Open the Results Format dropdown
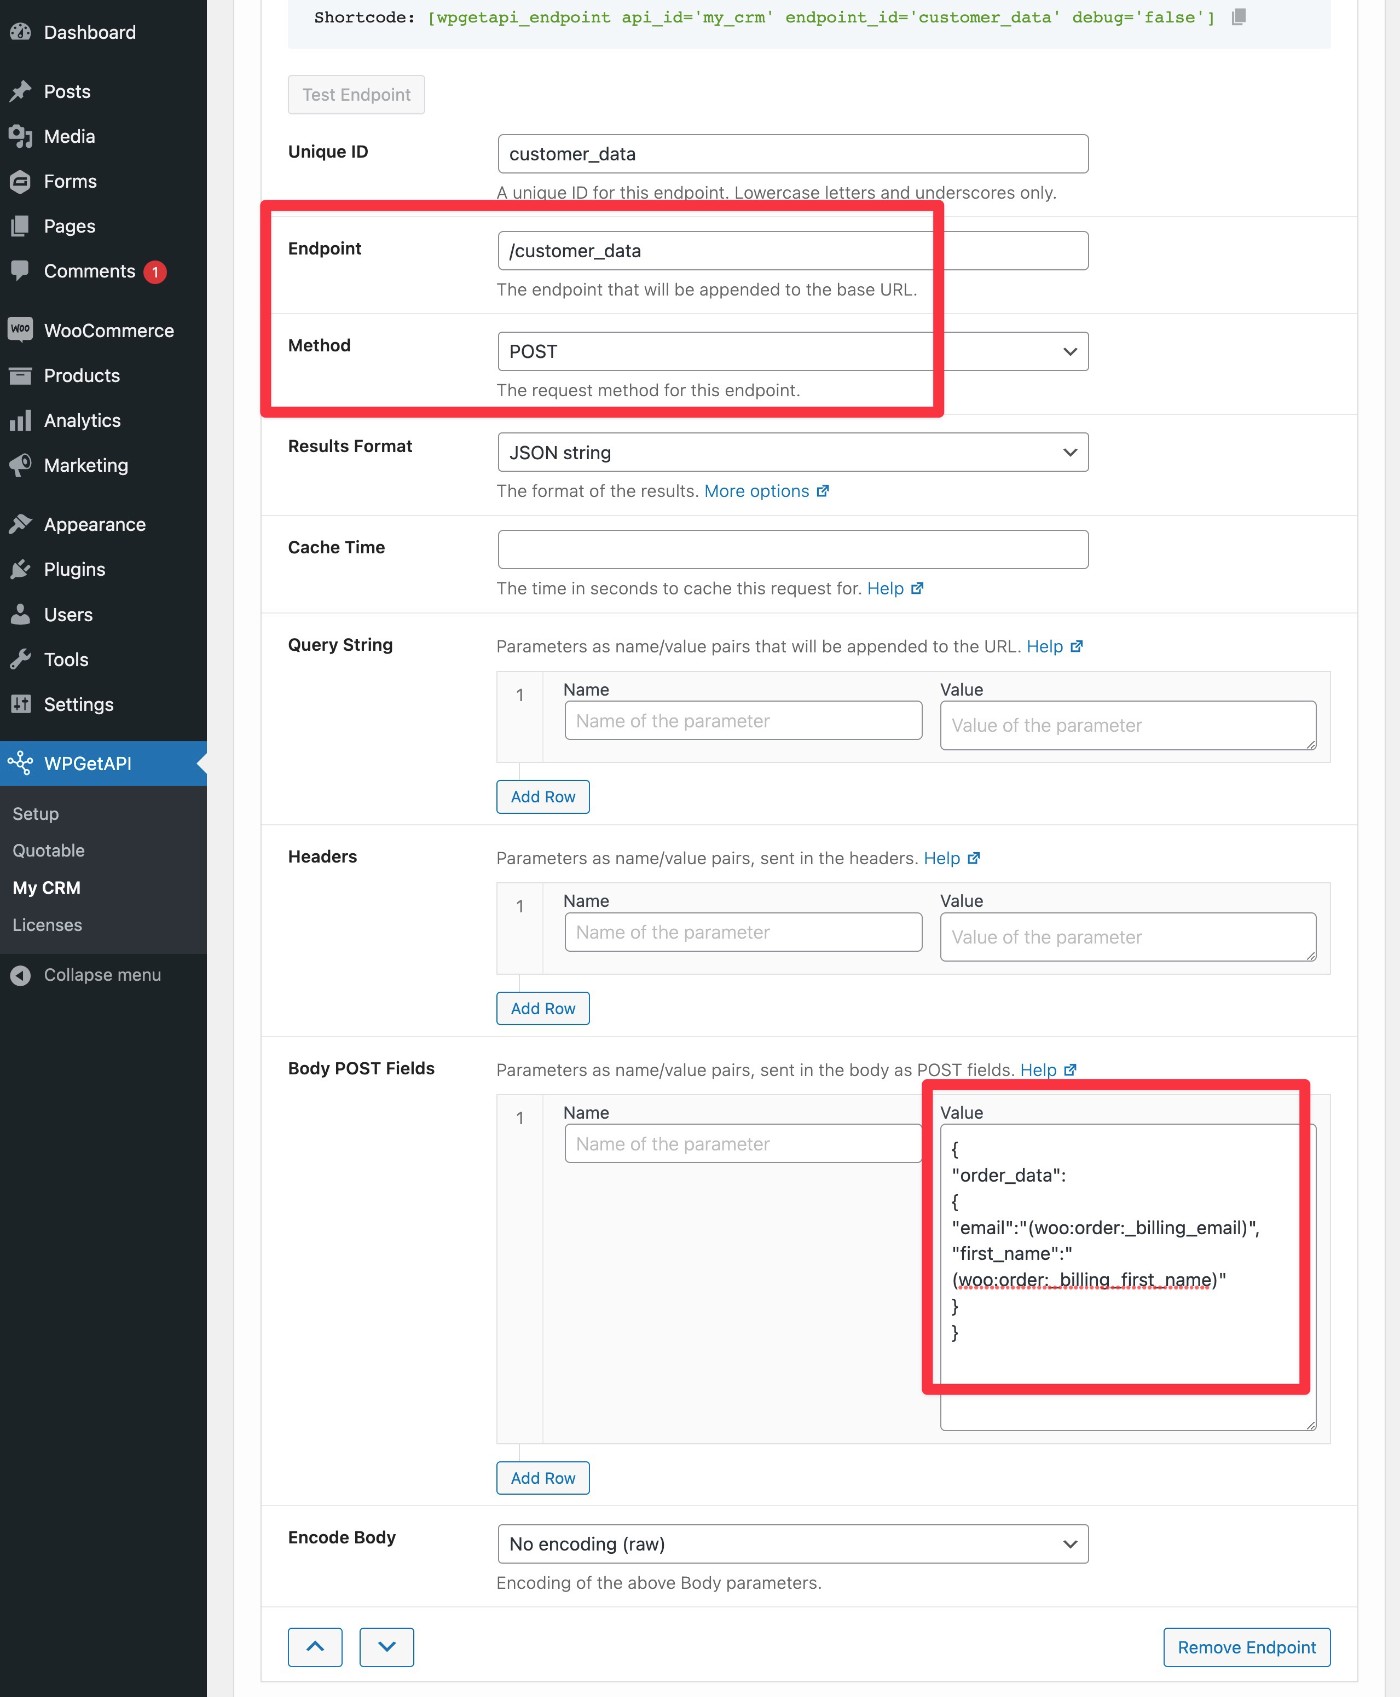 [793, 452]
